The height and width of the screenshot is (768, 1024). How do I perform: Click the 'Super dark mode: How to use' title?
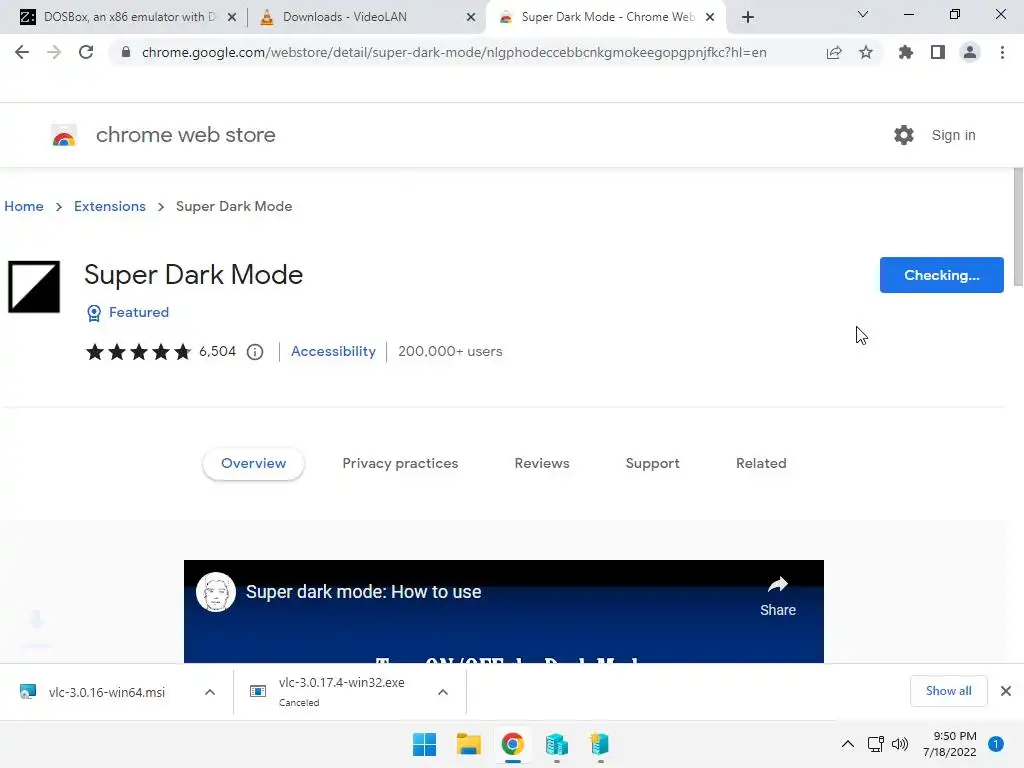pyautogui.click(x=364, y=592)
